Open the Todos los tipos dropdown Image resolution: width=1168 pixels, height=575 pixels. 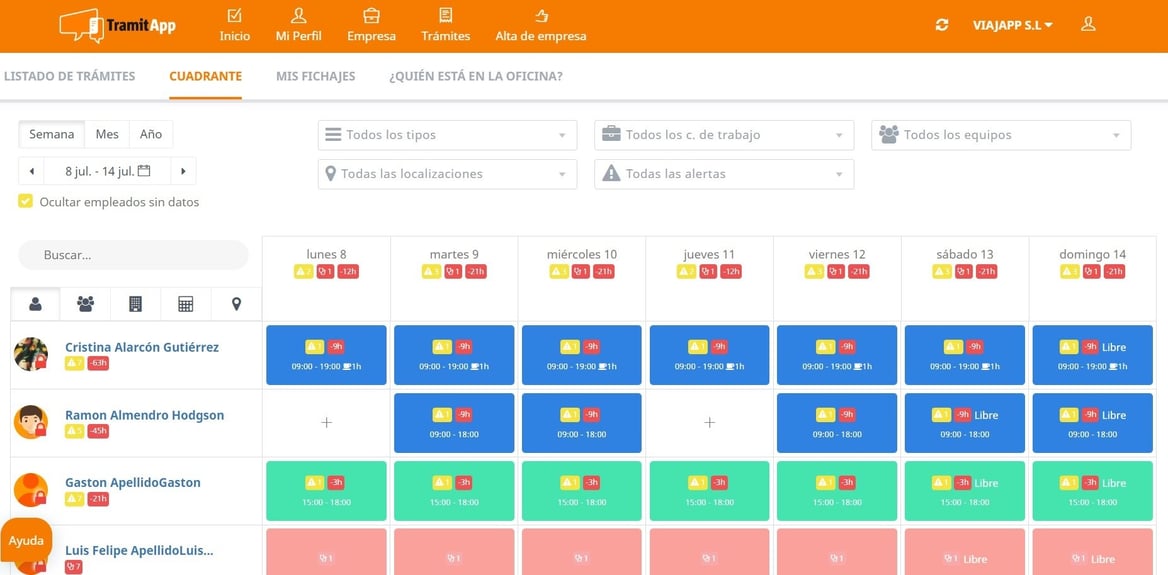(x=447, y=136)
